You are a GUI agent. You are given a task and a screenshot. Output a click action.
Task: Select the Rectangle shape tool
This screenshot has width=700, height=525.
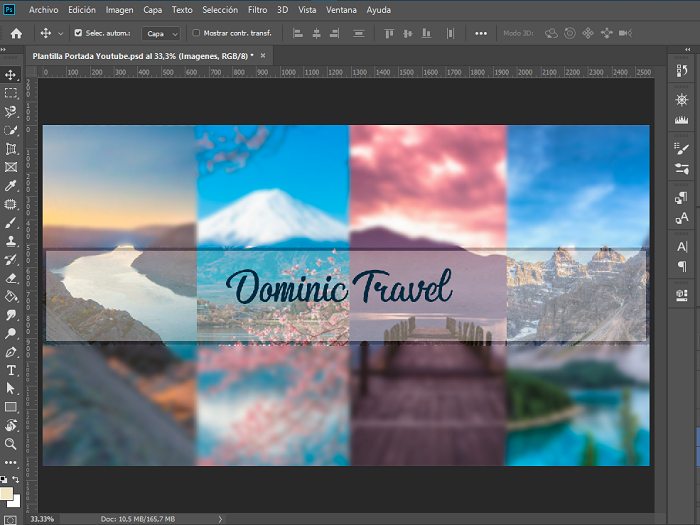pos(10,407)
